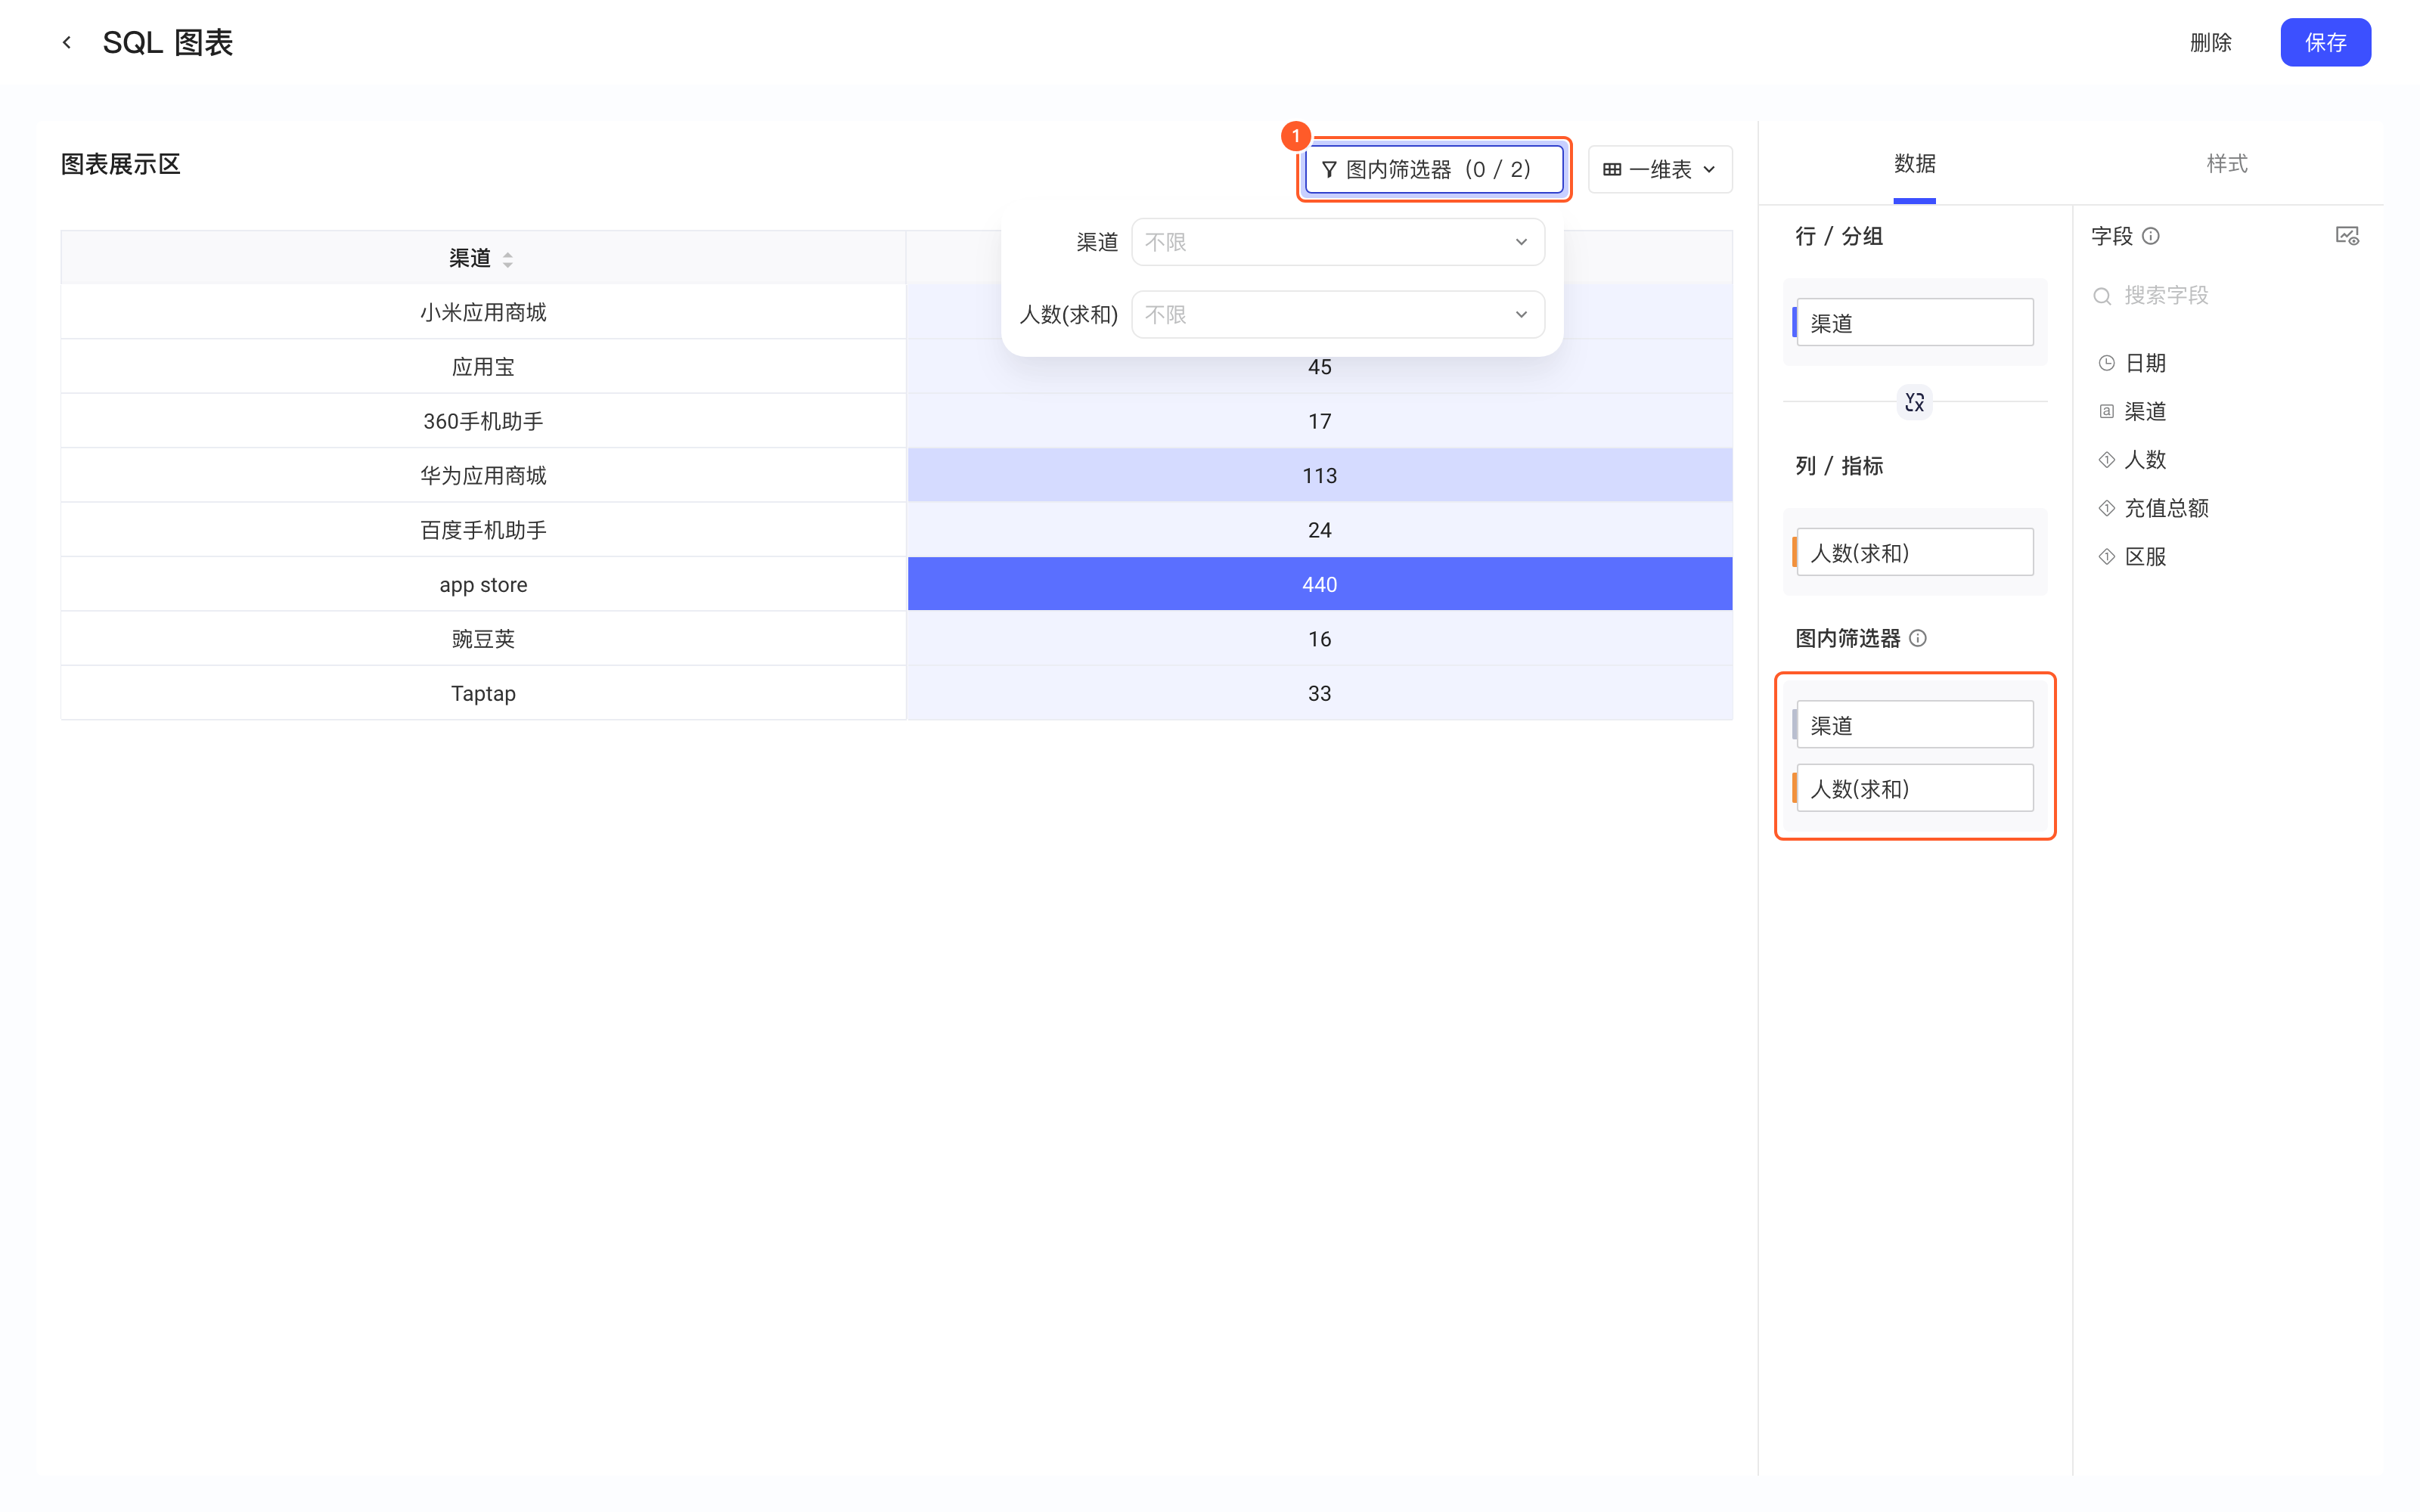Click the table cell 百度手机助手
Viewport: 2420px width, 1512px height.
(x=483, y=530)
